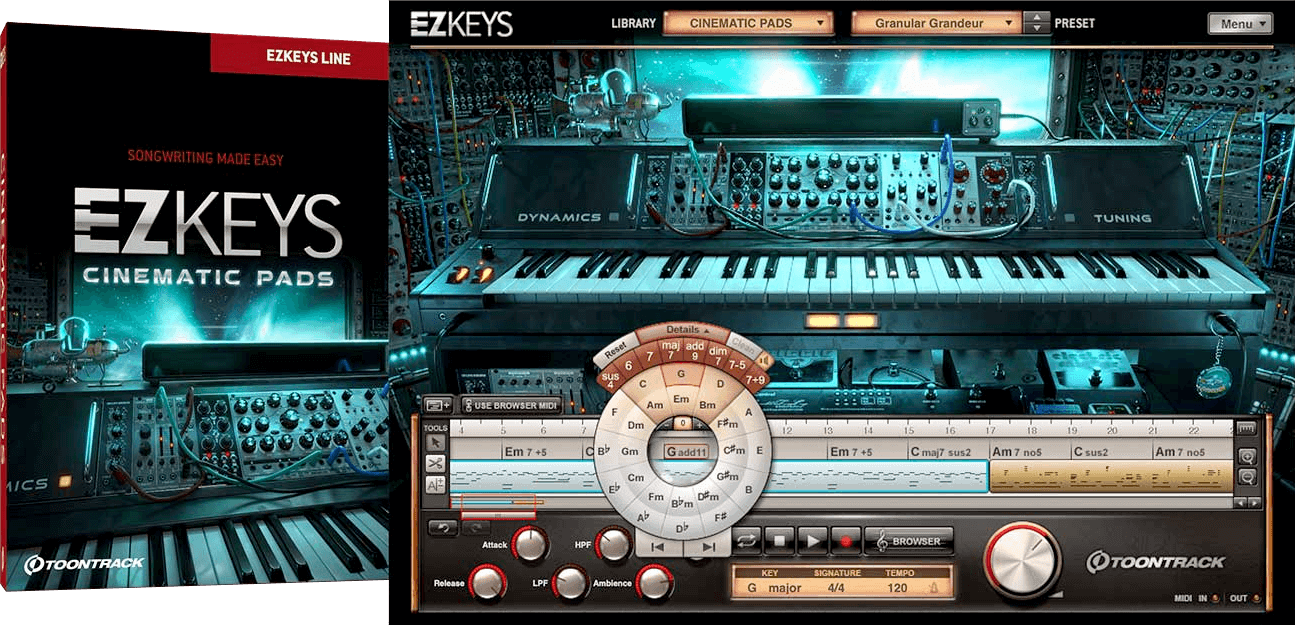Apply the 7-5 chord modifier
The height and width of the screenshot is (625, 1295).
[x=737, y=365]
